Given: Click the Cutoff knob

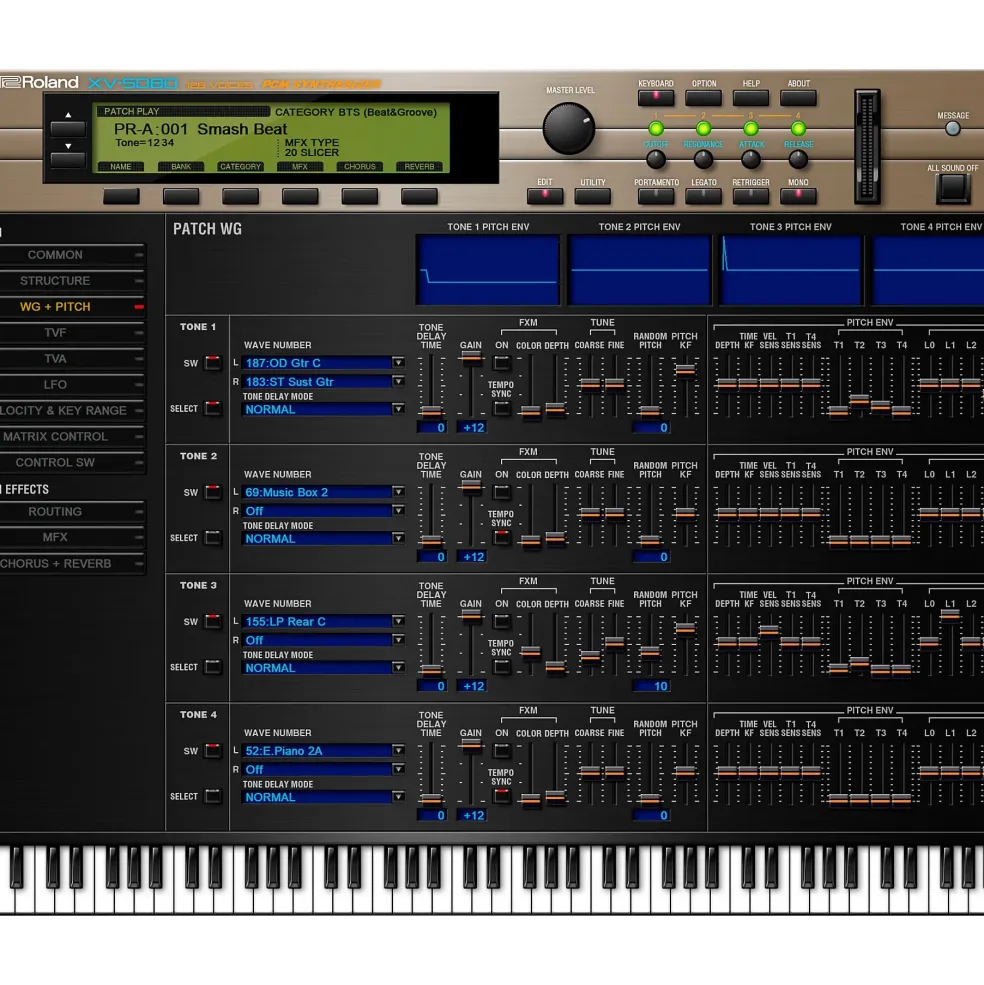Looking at the screenshot, I should point(655,160).
